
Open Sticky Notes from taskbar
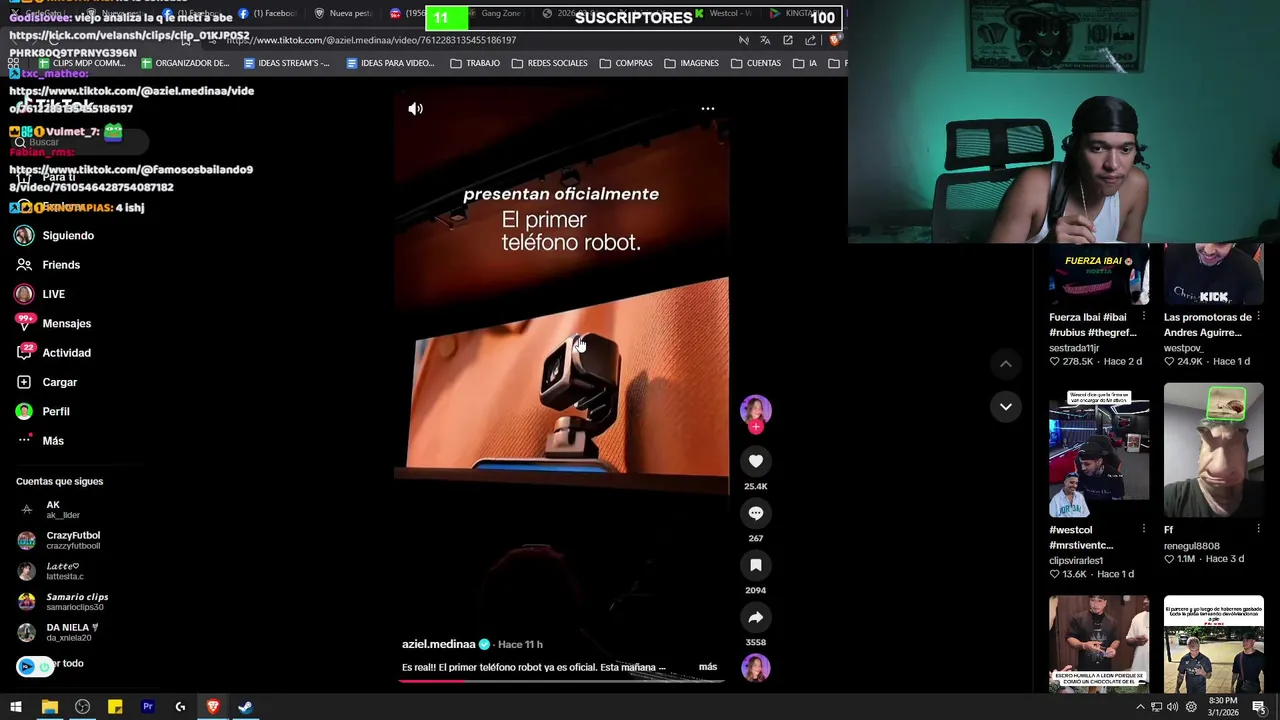[115, 707]
